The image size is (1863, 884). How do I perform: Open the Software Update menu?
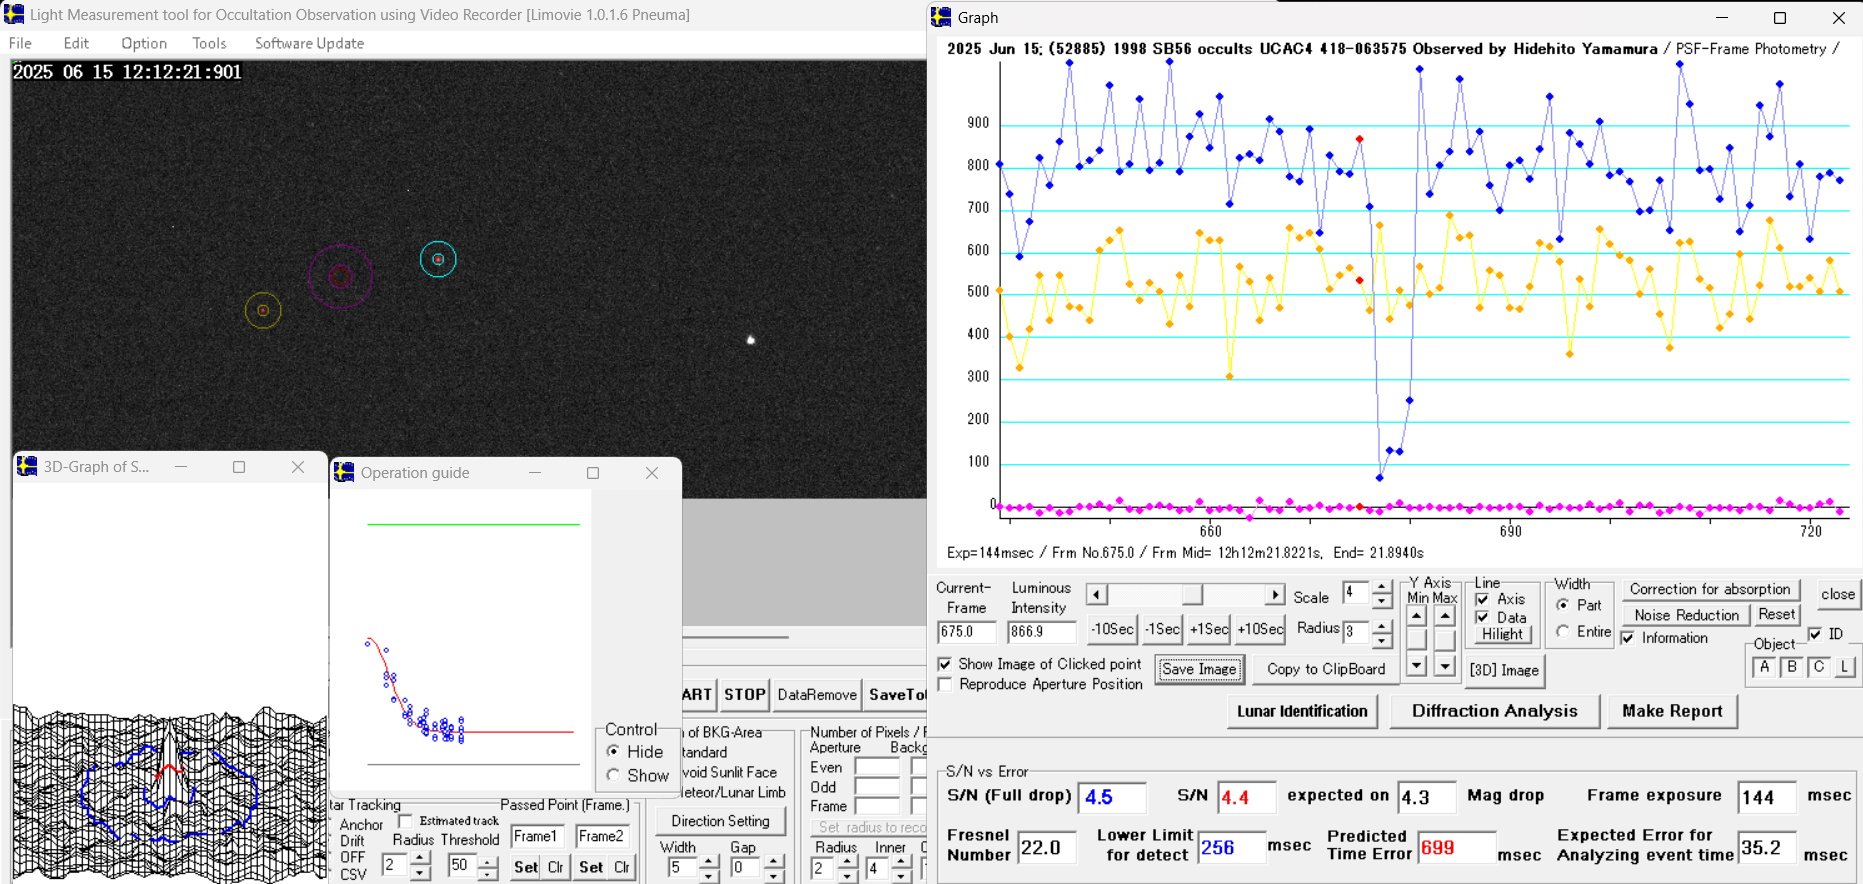coord(309,43)
